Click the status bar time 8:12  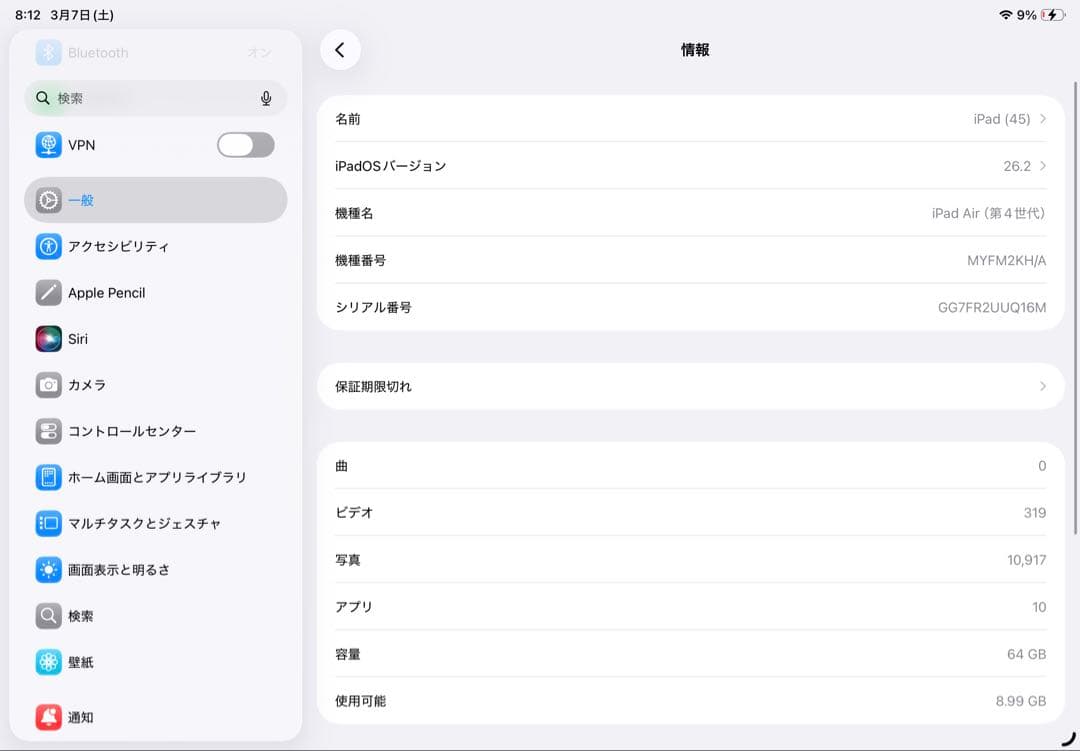(x=28, y=14)
